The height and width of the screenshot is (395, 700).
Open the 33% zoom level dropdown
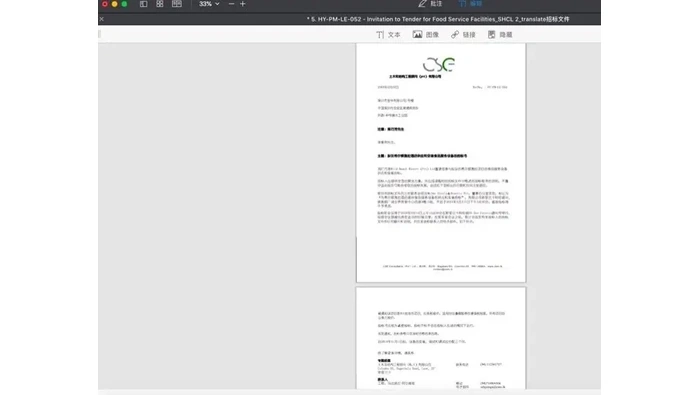click(x=209, y=4)
